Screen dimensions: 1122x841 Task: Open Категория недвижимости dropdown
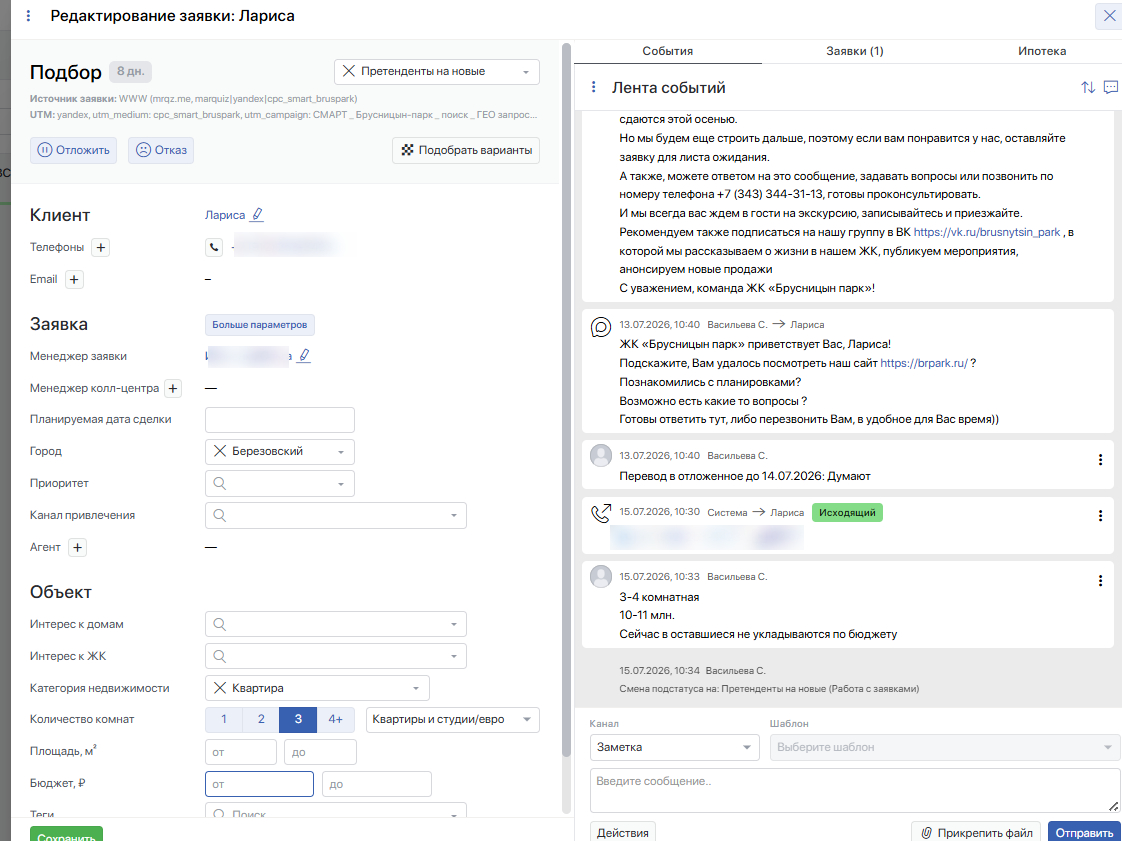coord(416,689)
